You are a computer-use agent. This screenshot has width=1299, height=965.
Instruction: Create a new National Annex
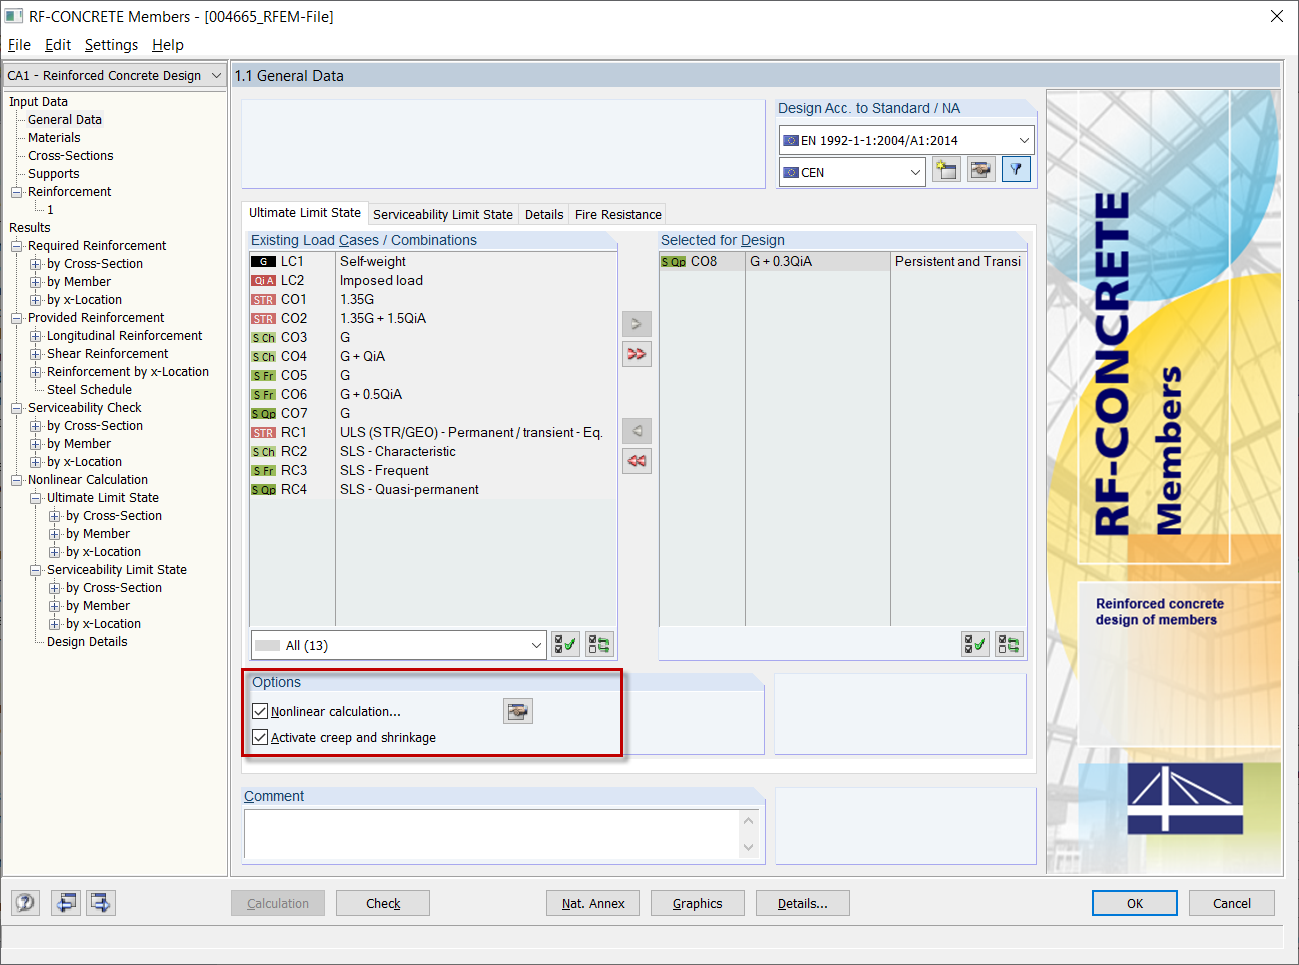point(946,169)
